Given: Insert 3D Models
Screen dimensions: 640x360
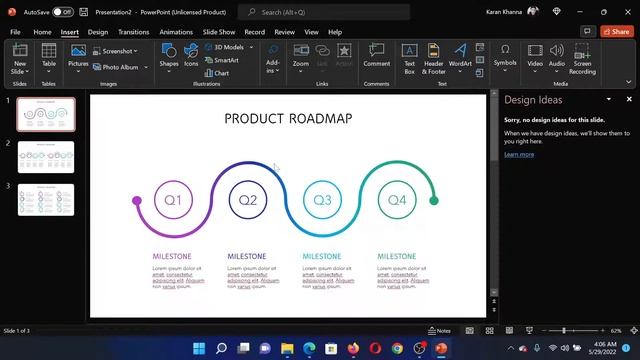Looking at the screenshot, I should pos(224,47).
